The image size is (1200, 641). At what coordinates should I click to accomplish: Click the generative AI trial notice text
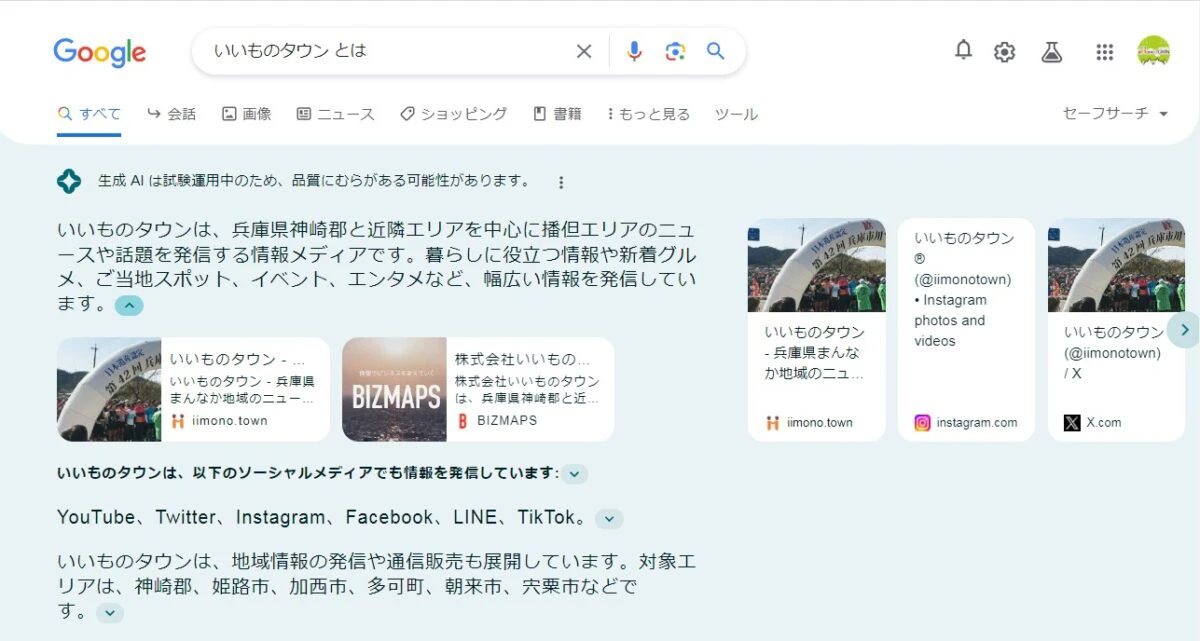314,181
